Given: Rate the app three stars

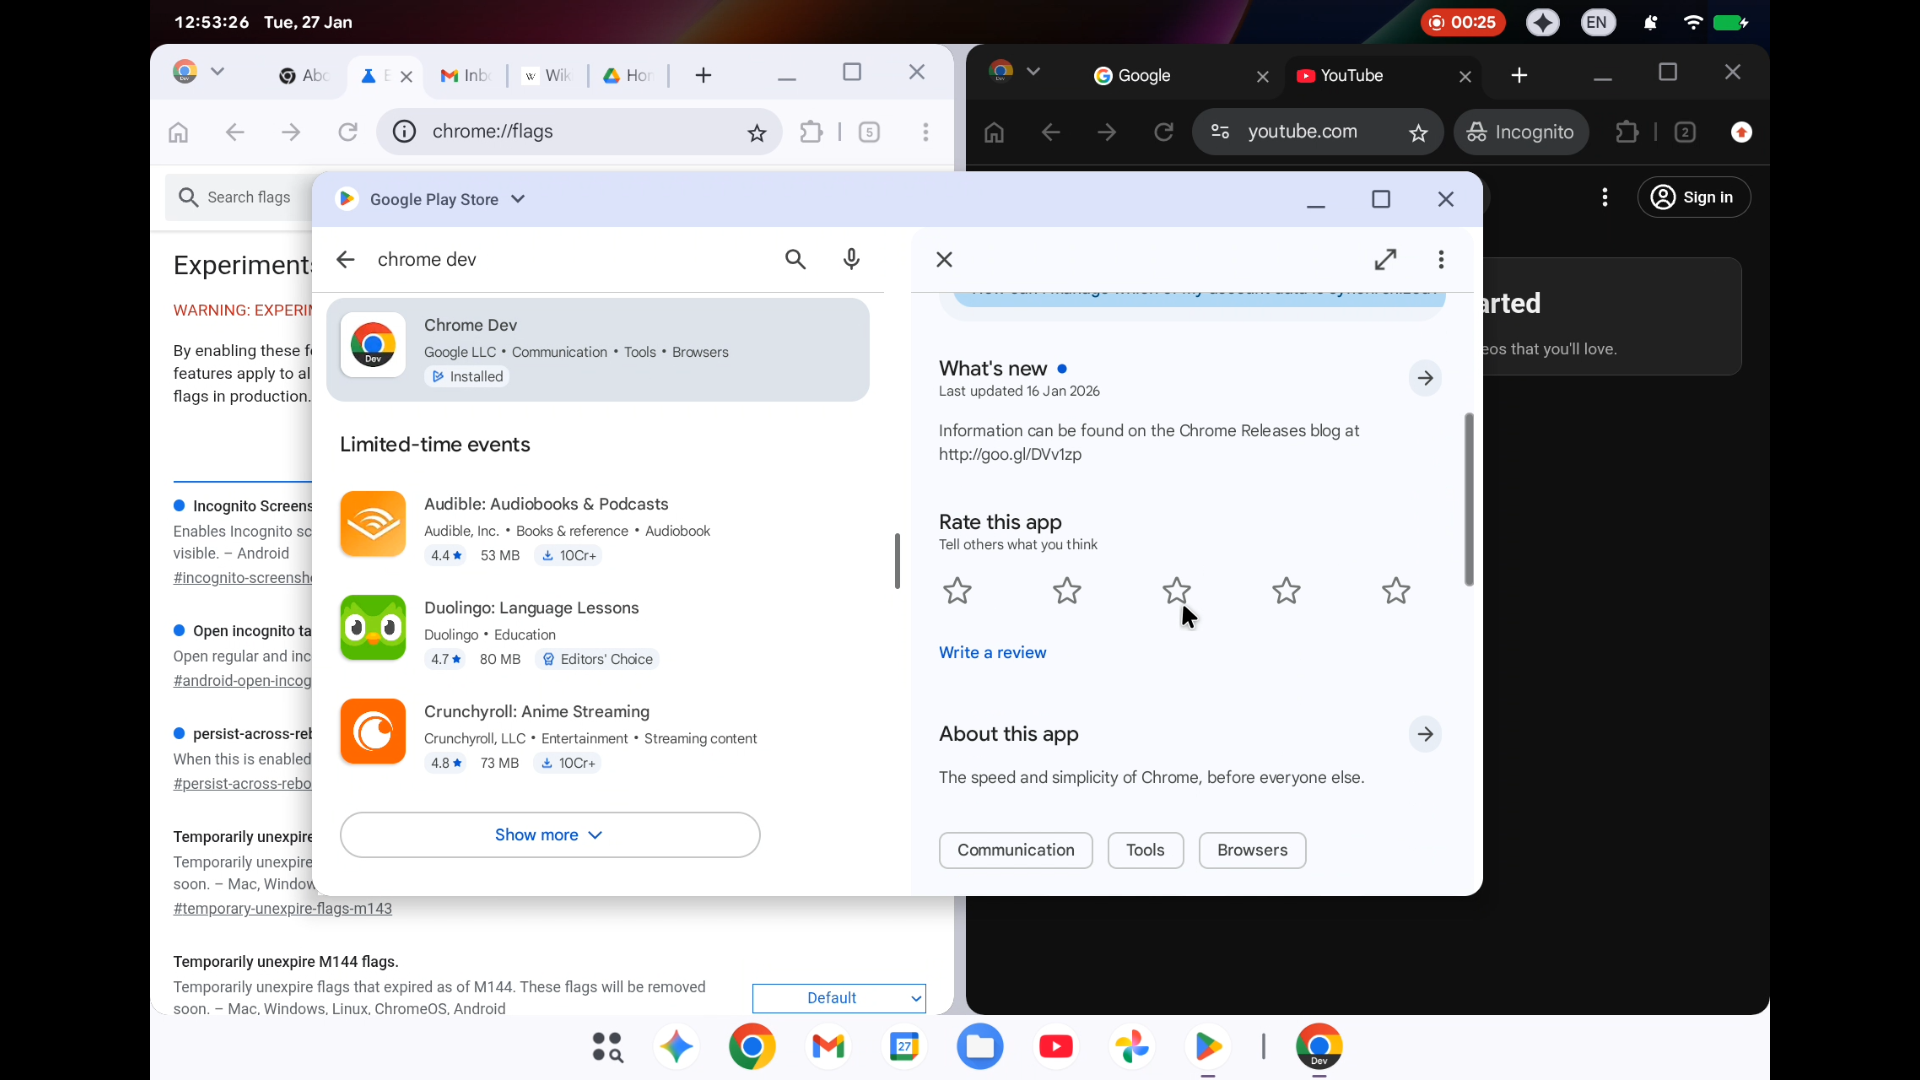Looking at the screenshot, I should tap(1176, 591).
